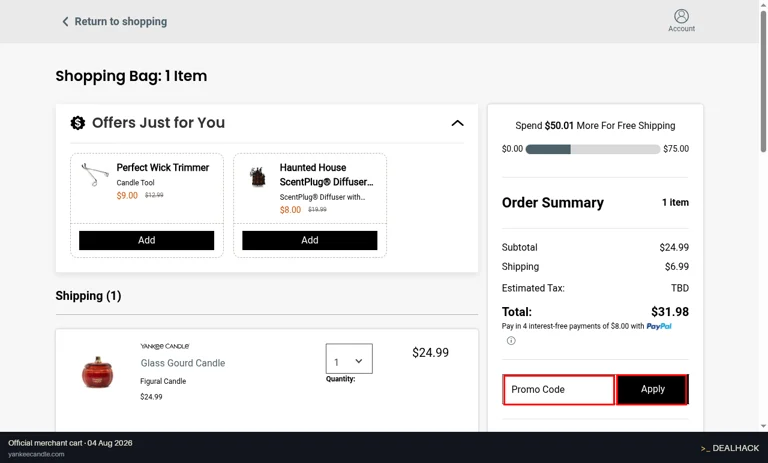Click the Pay in 4 interest-free payments text
The image size is (768, 463).
[x=573, y=326]
